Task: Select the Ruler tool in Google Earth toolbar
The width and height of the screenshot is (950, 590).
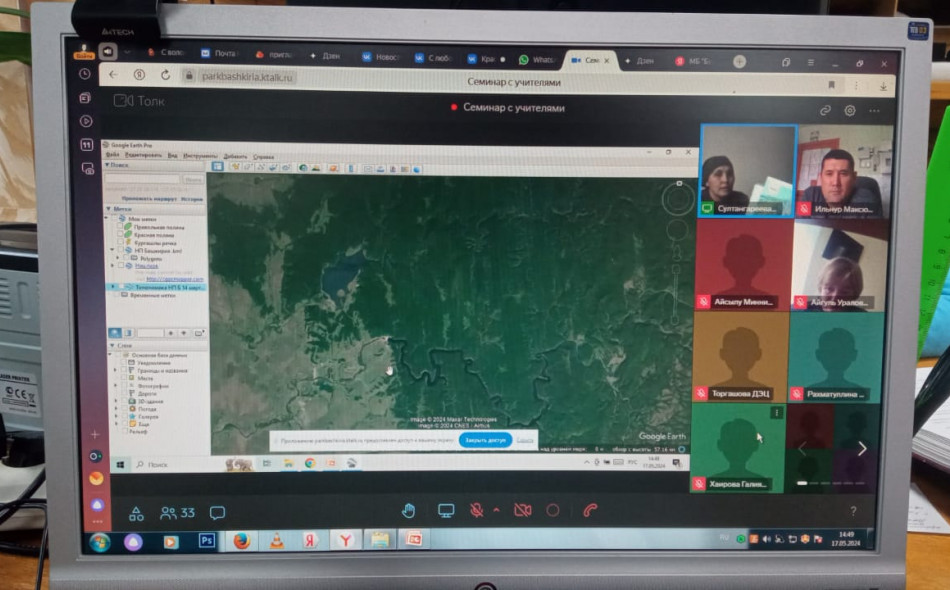Action: 351,168
